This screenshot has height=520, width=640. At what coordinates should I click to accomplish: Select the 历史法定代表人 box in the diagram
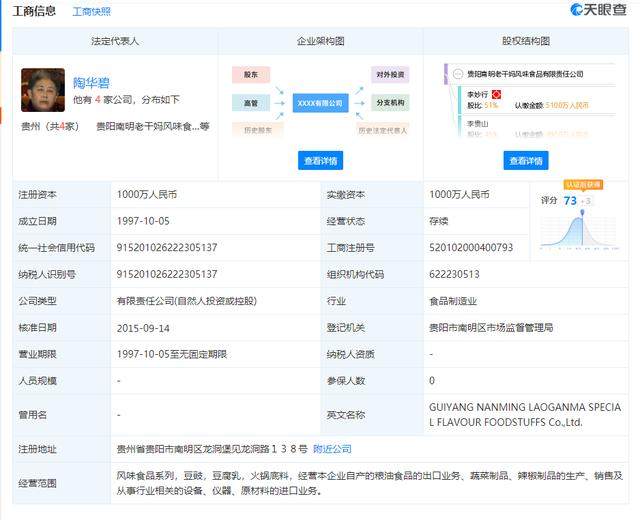(x=382, y=130)
